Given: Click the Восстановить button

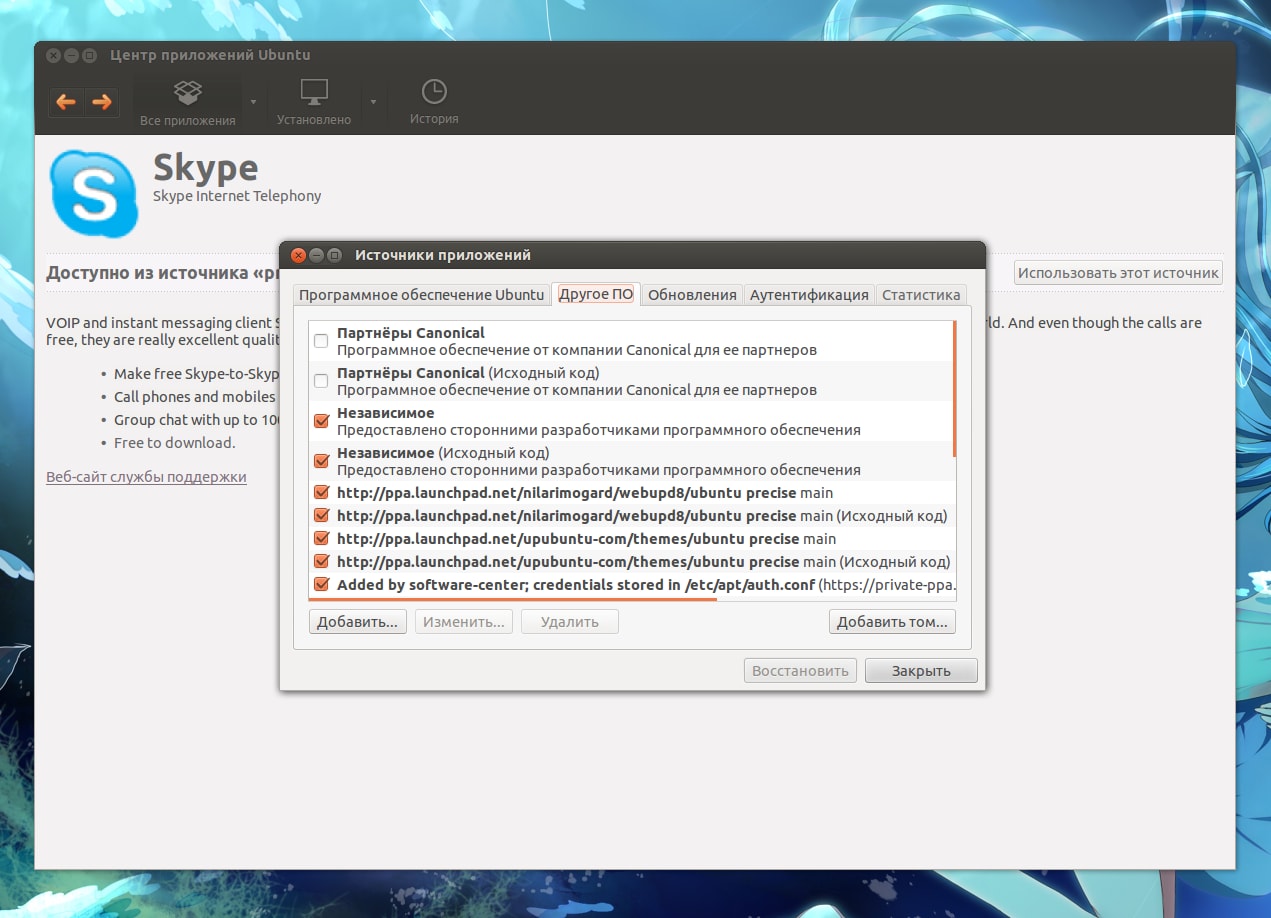Looking at the screenshot, I should tap(800, 670).
